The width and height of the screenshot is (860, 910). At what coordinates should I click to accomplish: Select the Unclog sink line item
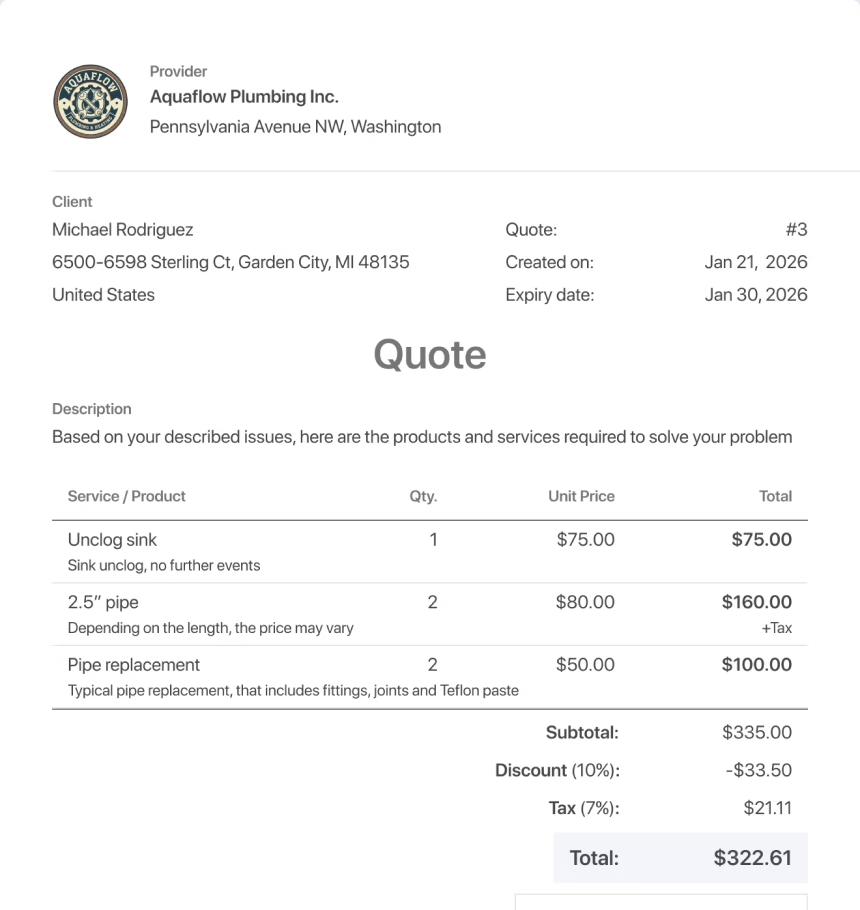click(x=113, y=540)
